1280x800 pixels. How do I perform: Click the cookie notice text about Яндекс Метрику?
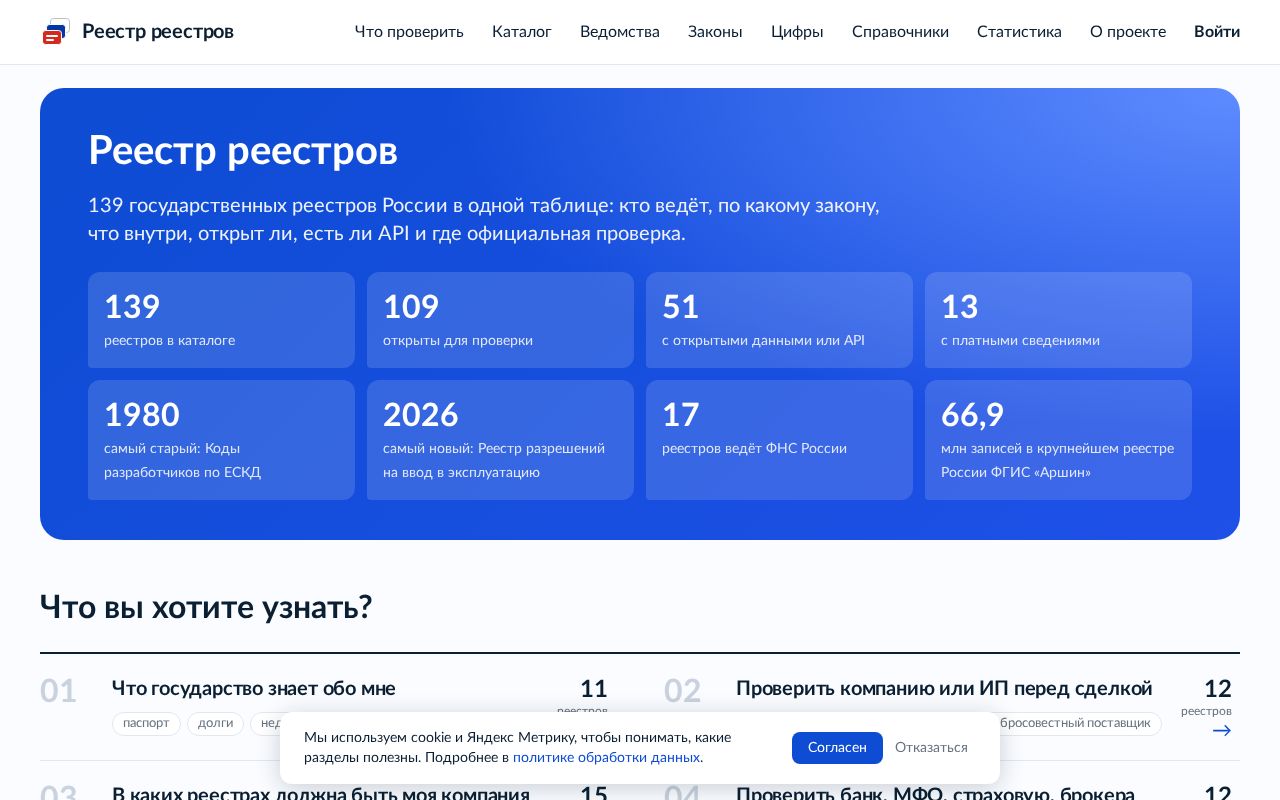point(517,748)
